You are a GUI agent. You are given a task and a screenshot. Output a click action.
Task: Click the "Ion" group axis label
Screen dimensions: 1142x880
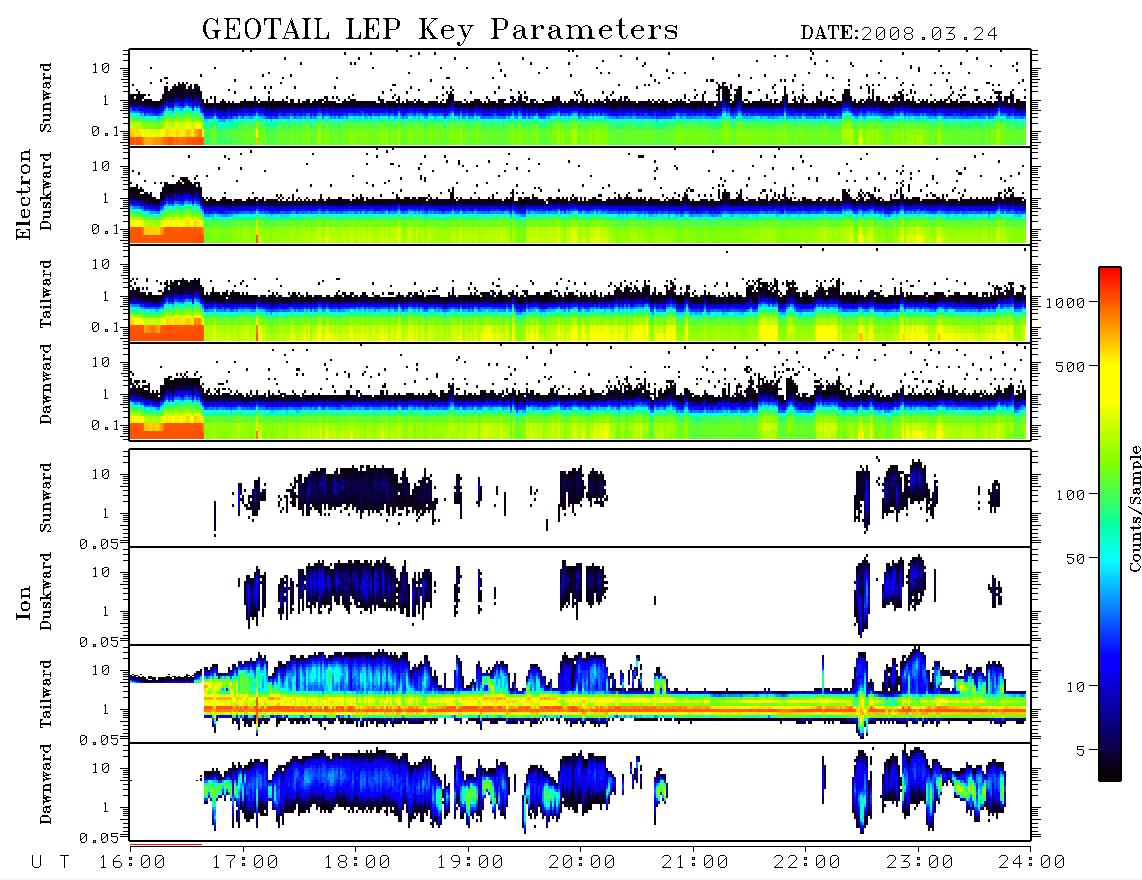[x=24, y=602]
